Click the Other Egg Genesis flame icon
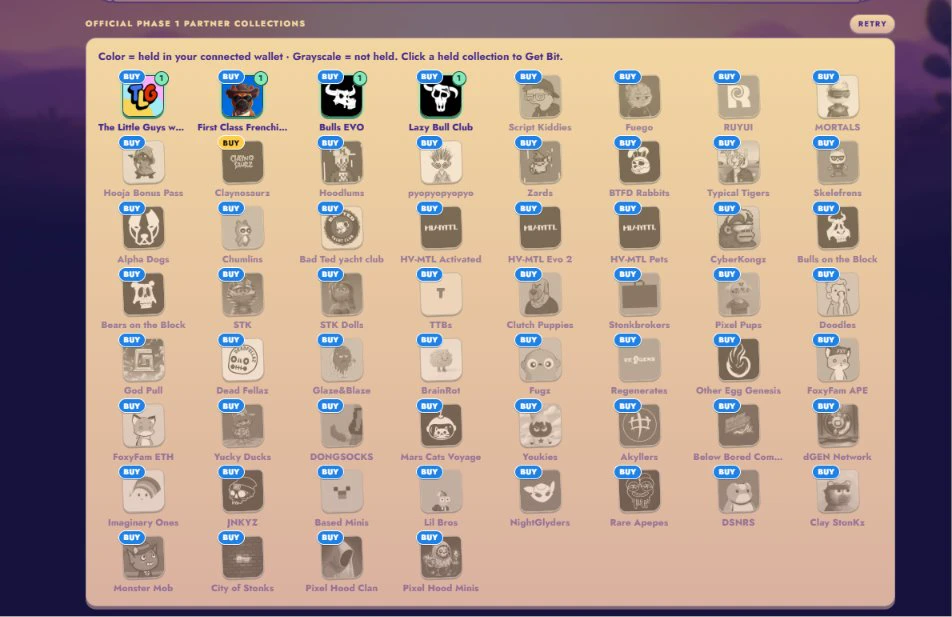The width and height of the screenshot is (952, 617). tap(738, 360)
